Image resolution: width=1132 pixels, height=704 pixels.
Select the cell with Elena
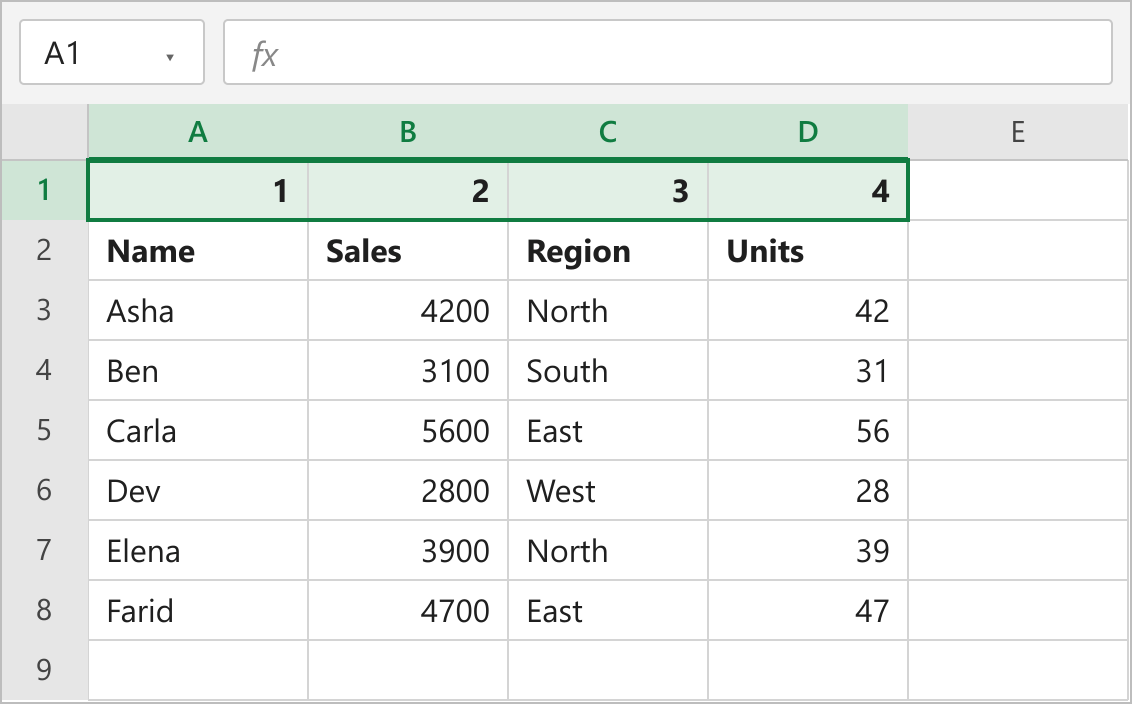[x=198, y=549]
